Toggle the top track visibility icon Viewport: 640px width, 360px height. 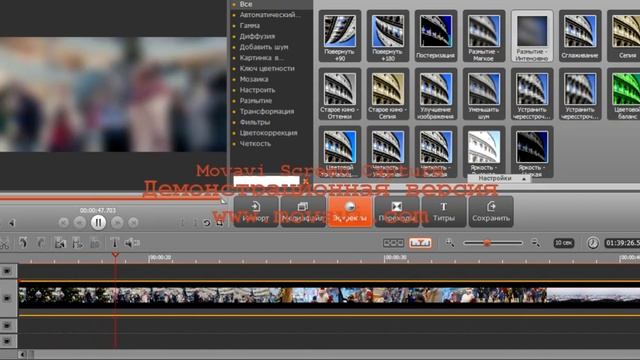point(7,271)
